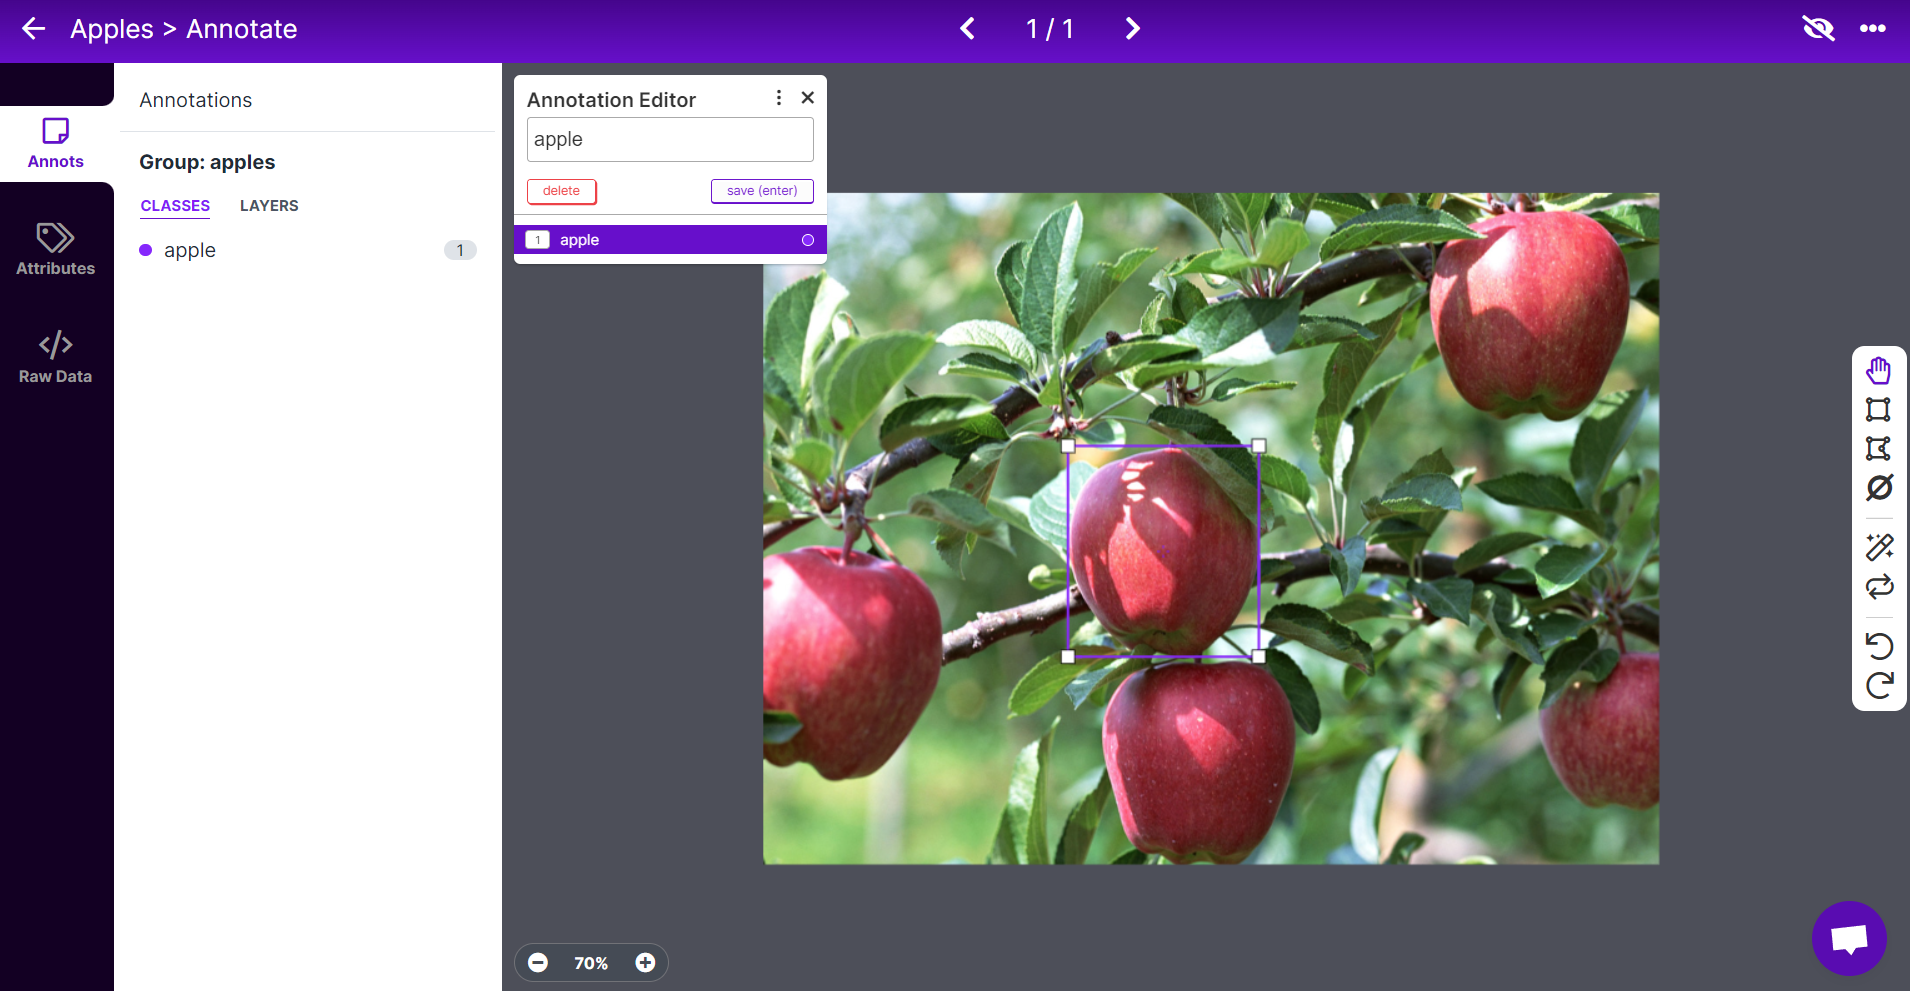Click the repeat annotation tool
The image size is (1910, 991).
tap(1879, 587)
